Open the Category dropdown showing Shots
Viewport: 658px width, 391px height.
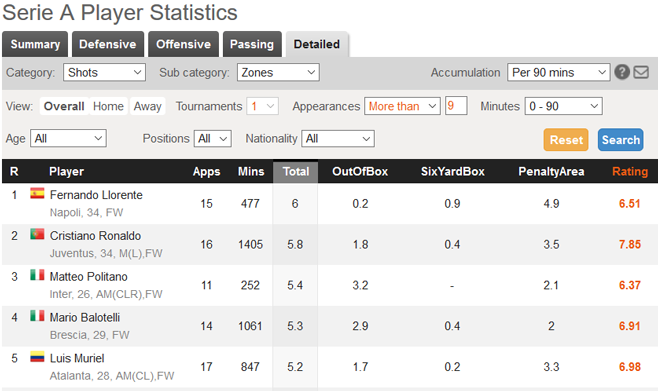pos(104,72)
